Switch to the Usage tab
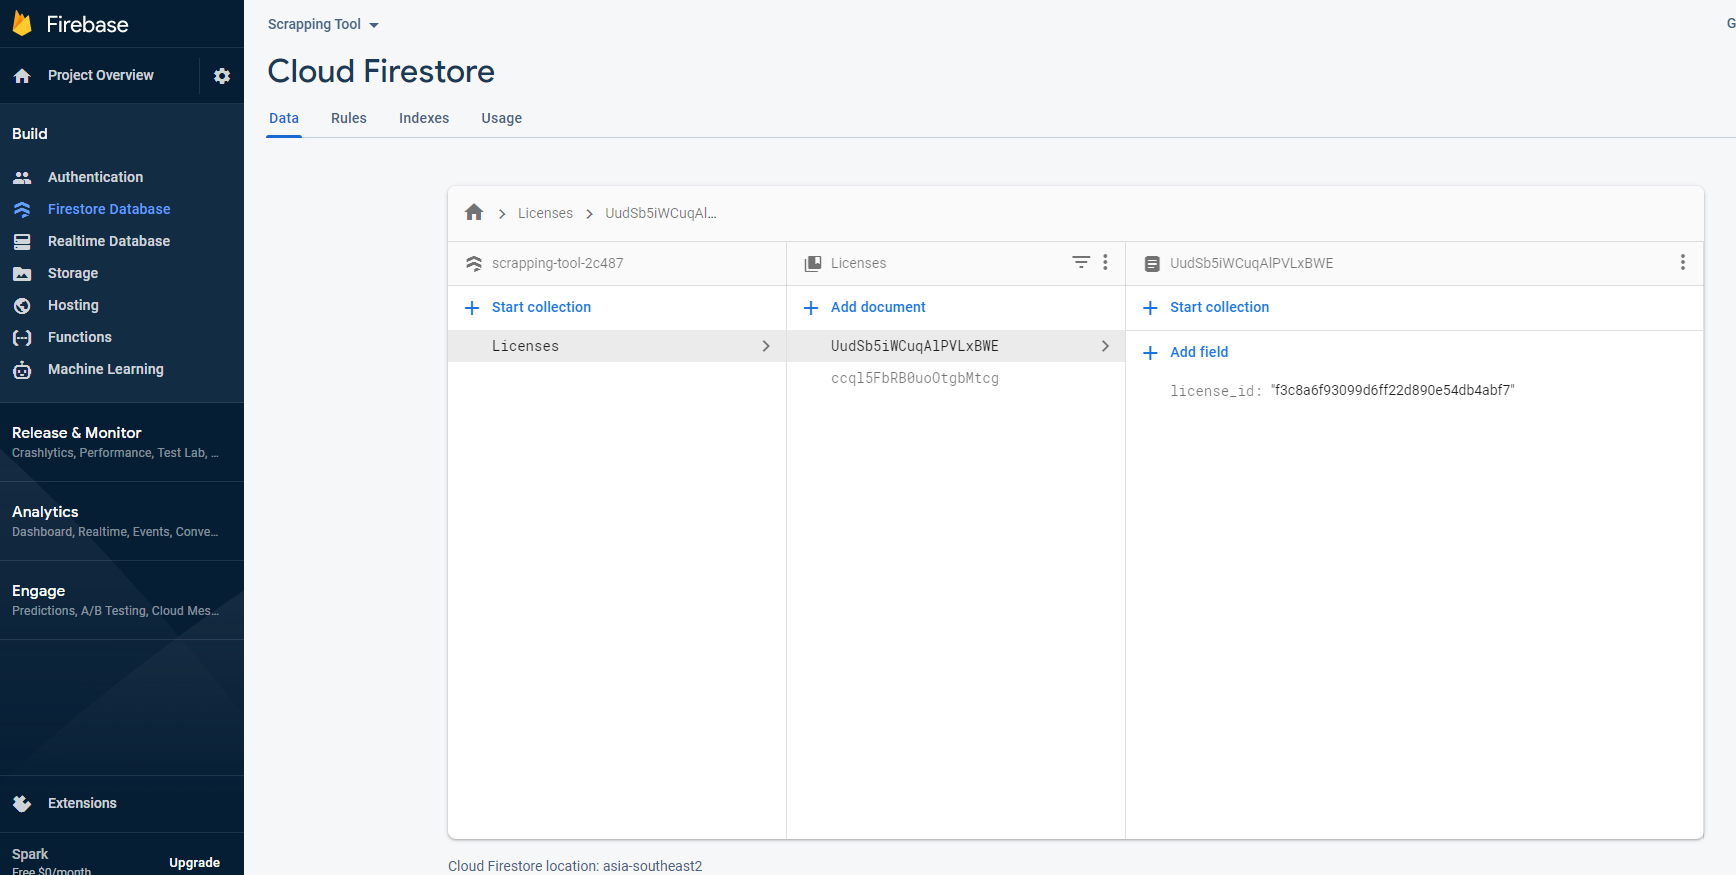The width and height of the screenshot is (1736, 875). [502, 118]
